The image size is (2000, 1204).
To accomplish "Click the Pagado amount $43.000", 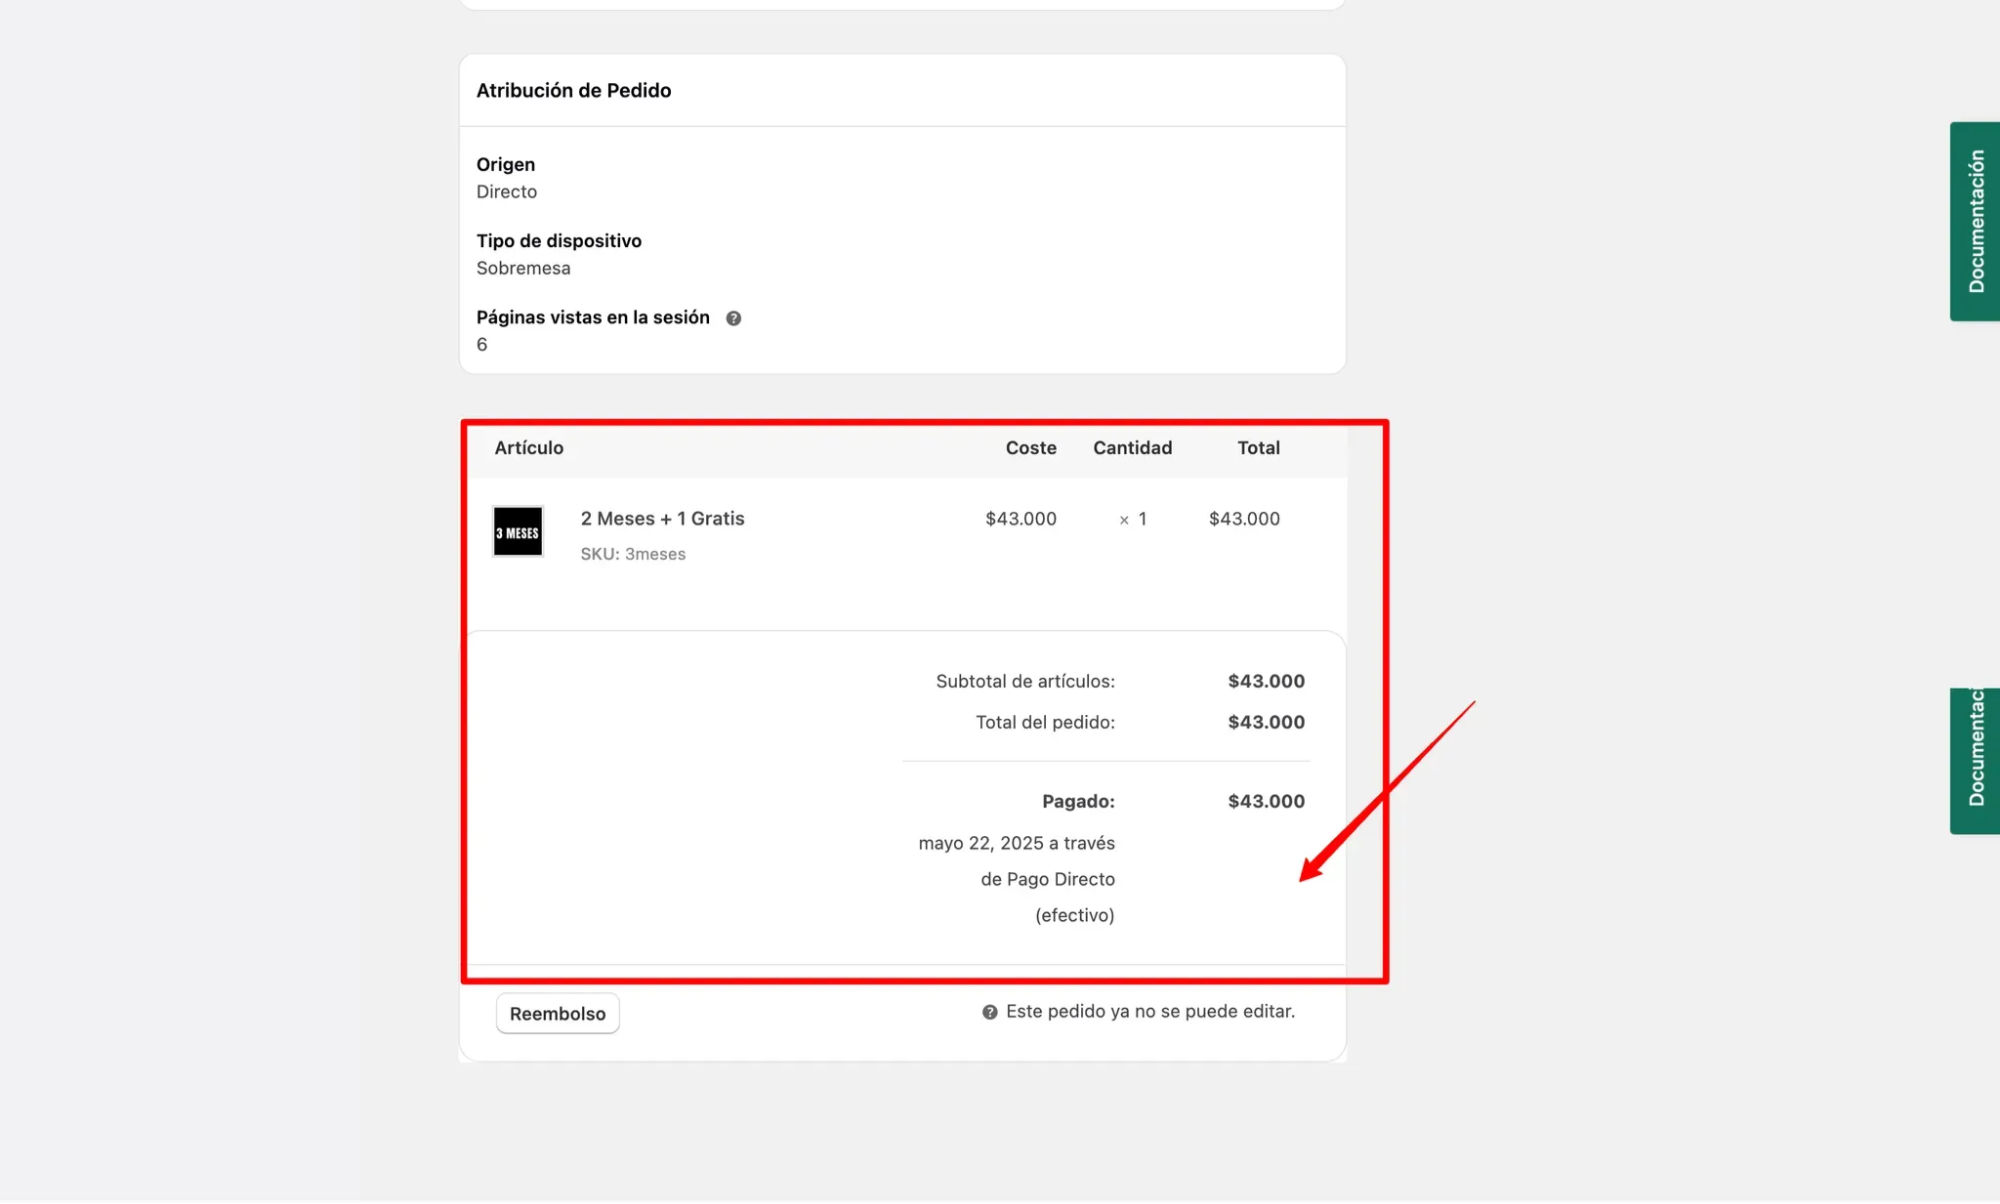I will click(1265, 801).
